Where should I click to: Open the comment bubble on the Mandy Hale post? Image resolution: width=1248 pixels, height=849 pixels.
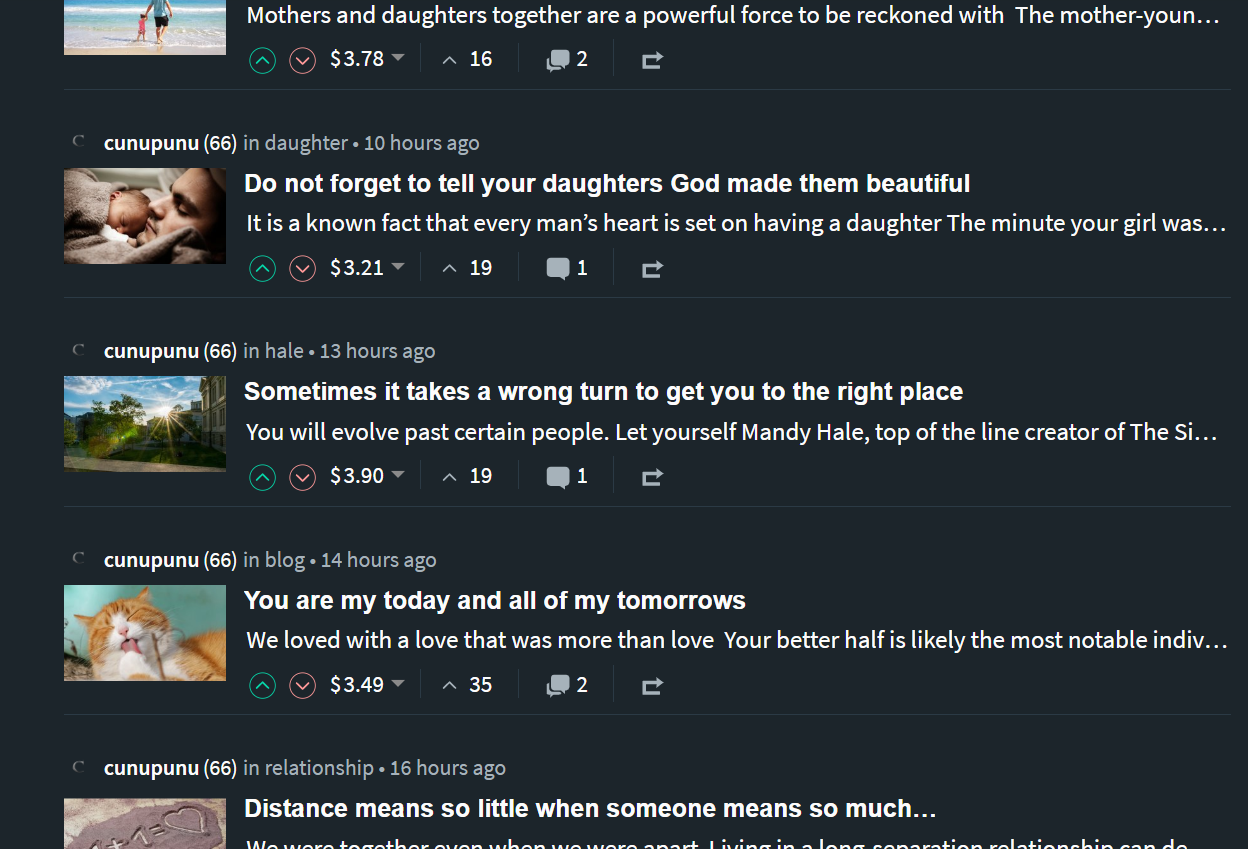click(x=567, y=477)
